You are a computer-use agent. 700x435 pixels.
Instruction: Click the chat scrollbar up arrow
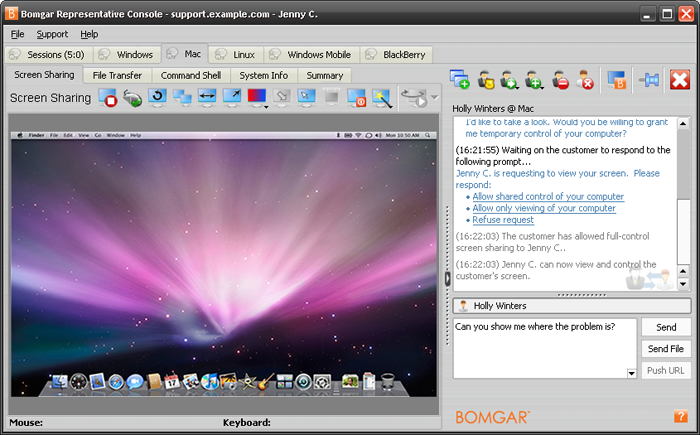(x=683, y=123)
